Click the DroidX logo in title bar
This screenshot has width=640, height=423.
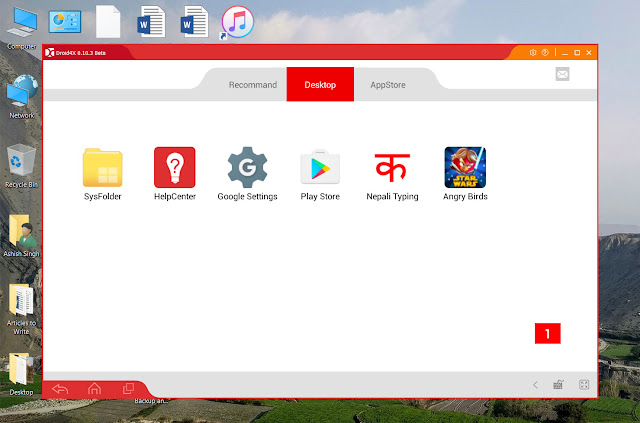point(50,53)
